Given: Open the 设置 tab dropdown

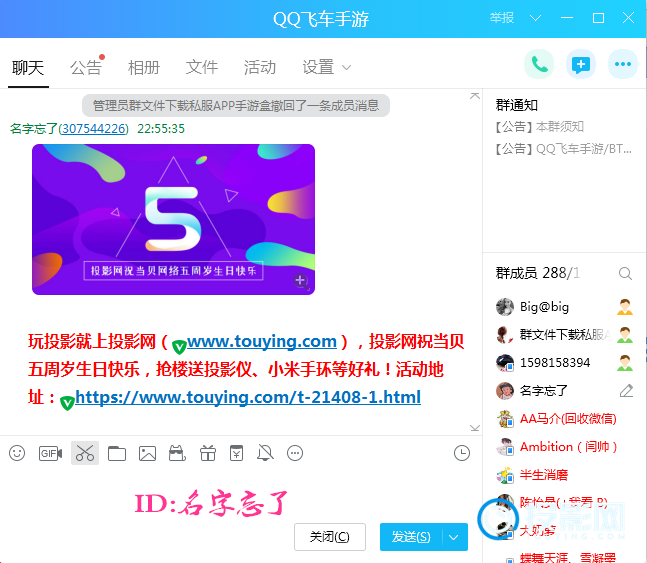Looking at the screenshot, I should [326, 67].
